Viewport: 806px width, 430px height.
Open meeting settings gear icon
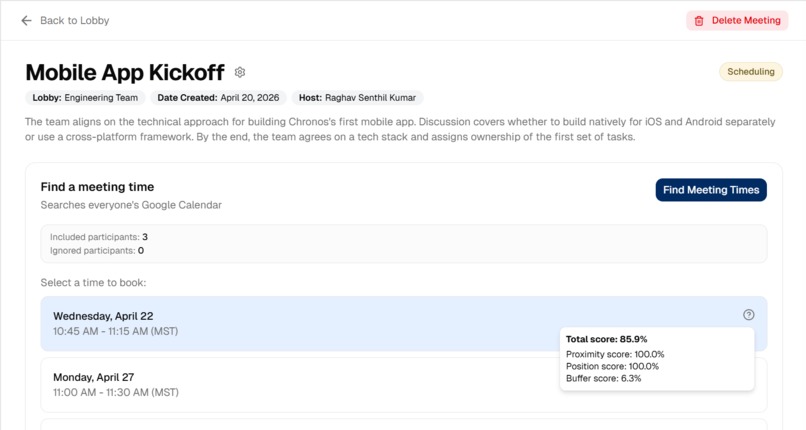pyautogui.click(x=240, y=72)
